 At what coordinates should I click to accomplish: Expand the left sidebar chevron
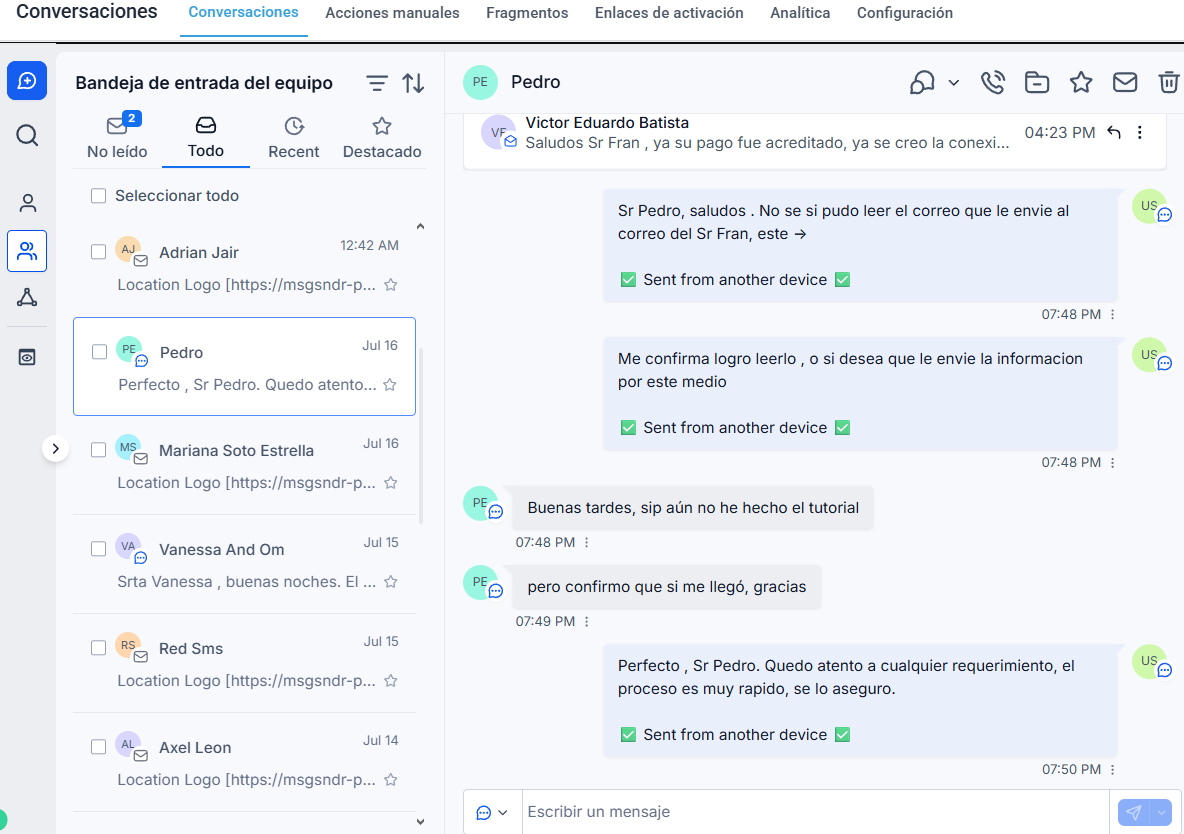pos(55,449)
